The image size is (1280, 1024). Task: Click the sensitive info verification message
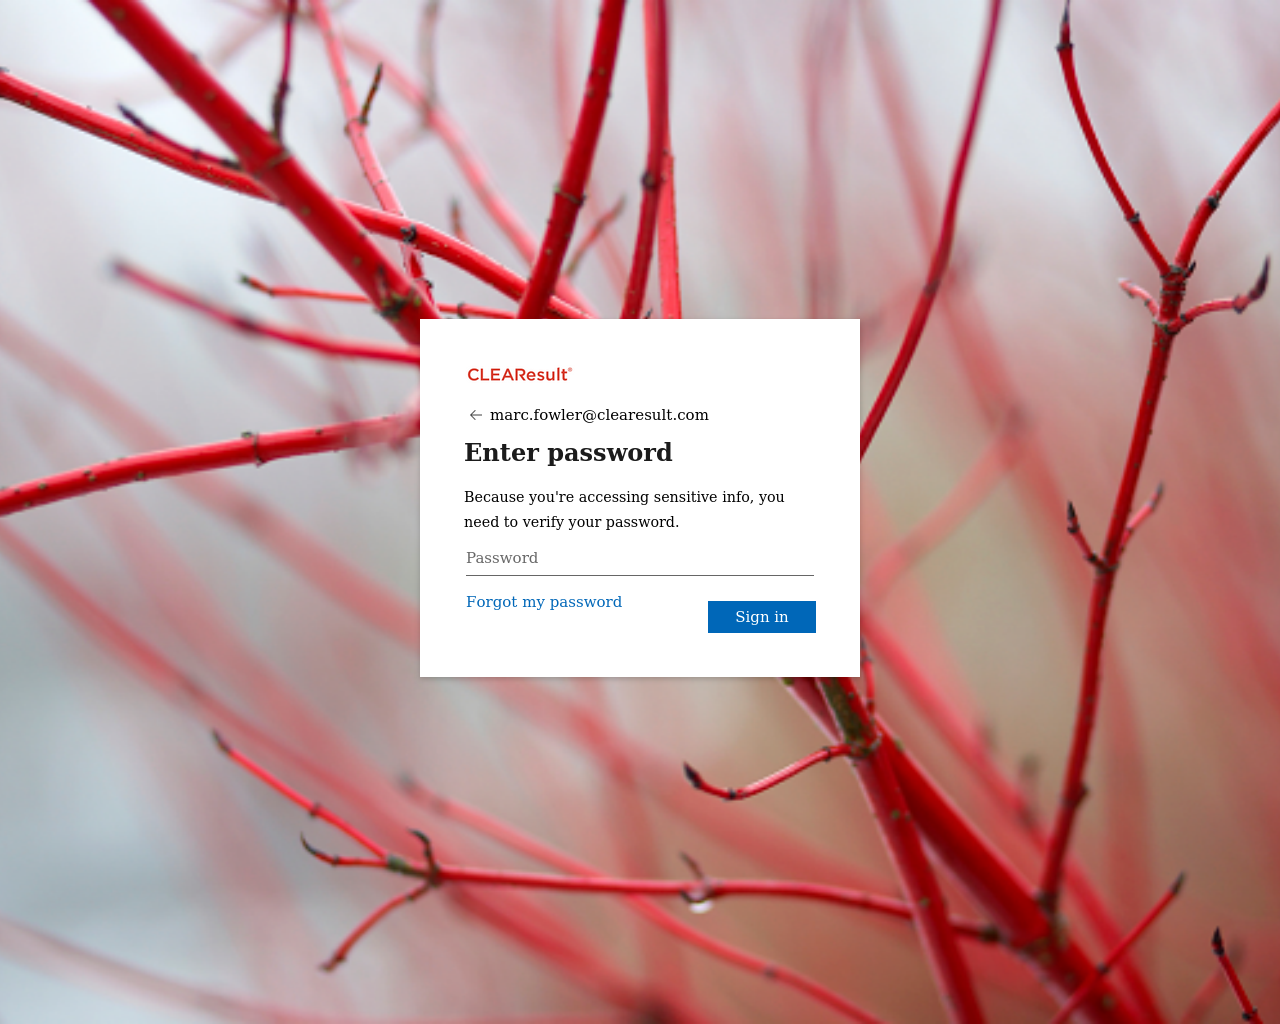pos(624,509)
